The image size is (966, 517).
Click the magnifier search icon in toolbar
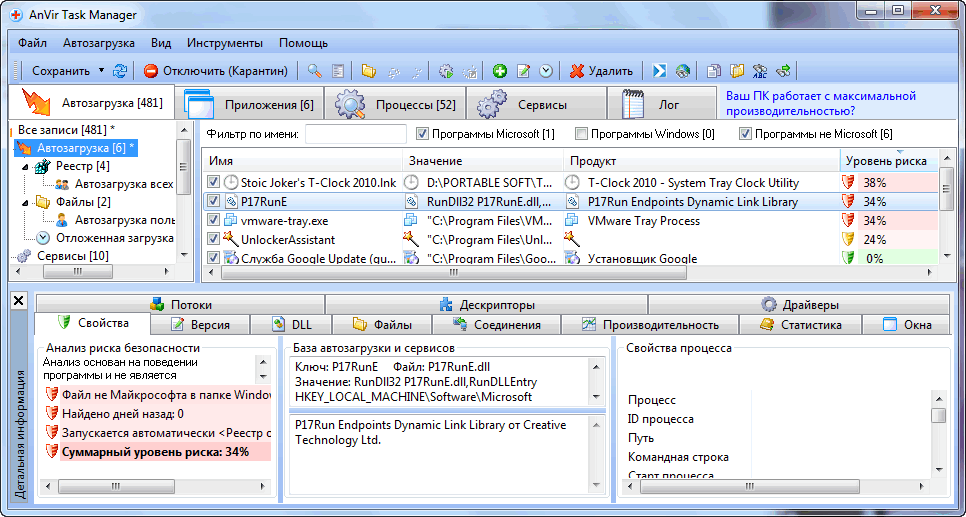click(x=314, y=71)
